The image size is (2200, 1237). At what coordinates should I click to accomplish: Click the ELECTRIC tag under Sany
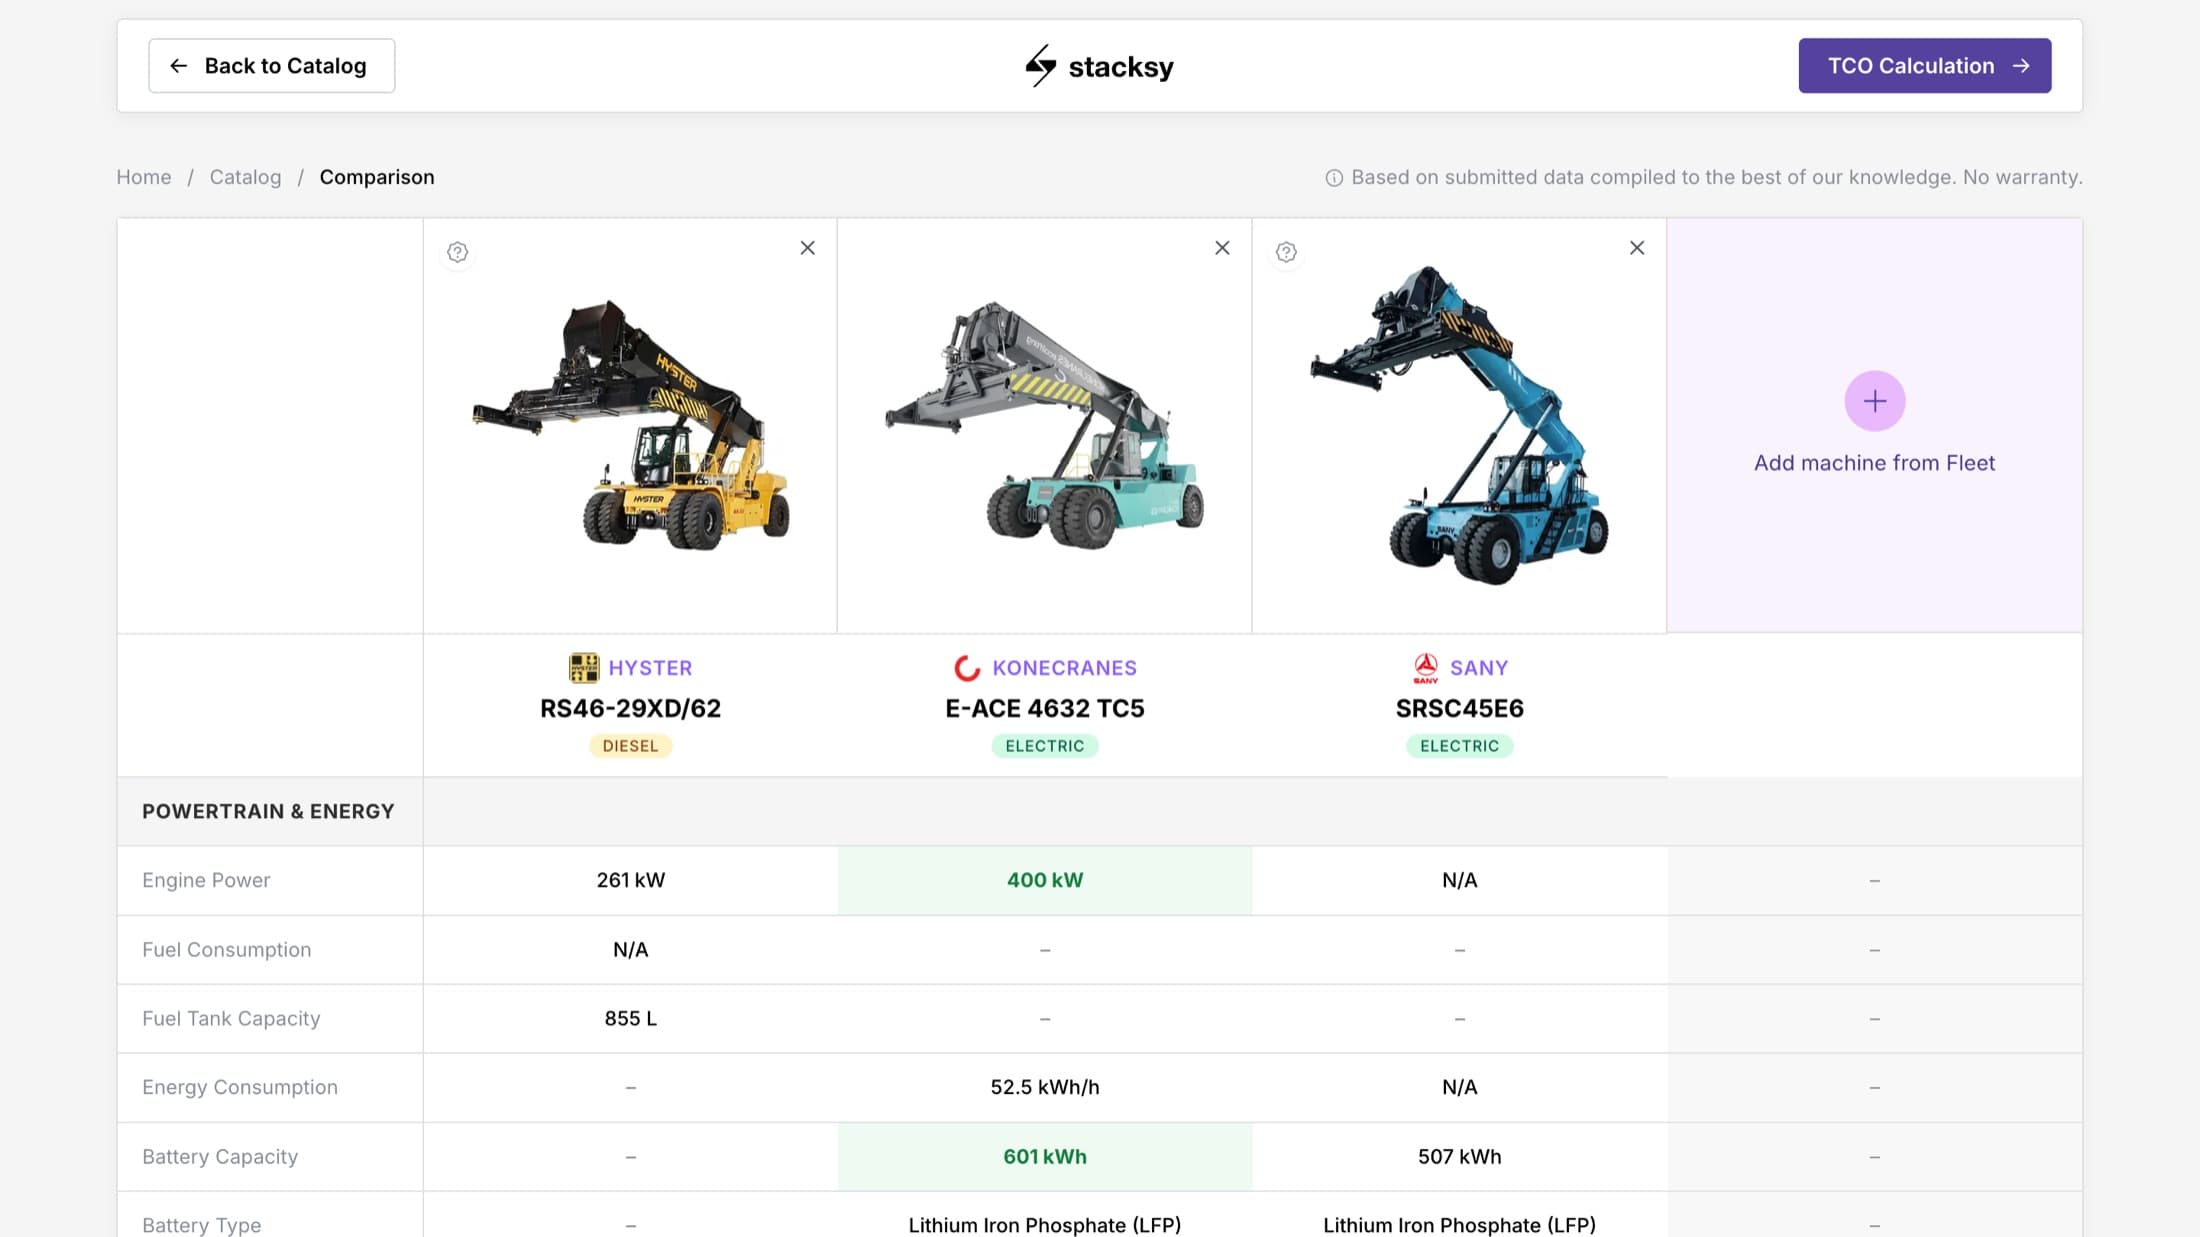[1460, 746]
